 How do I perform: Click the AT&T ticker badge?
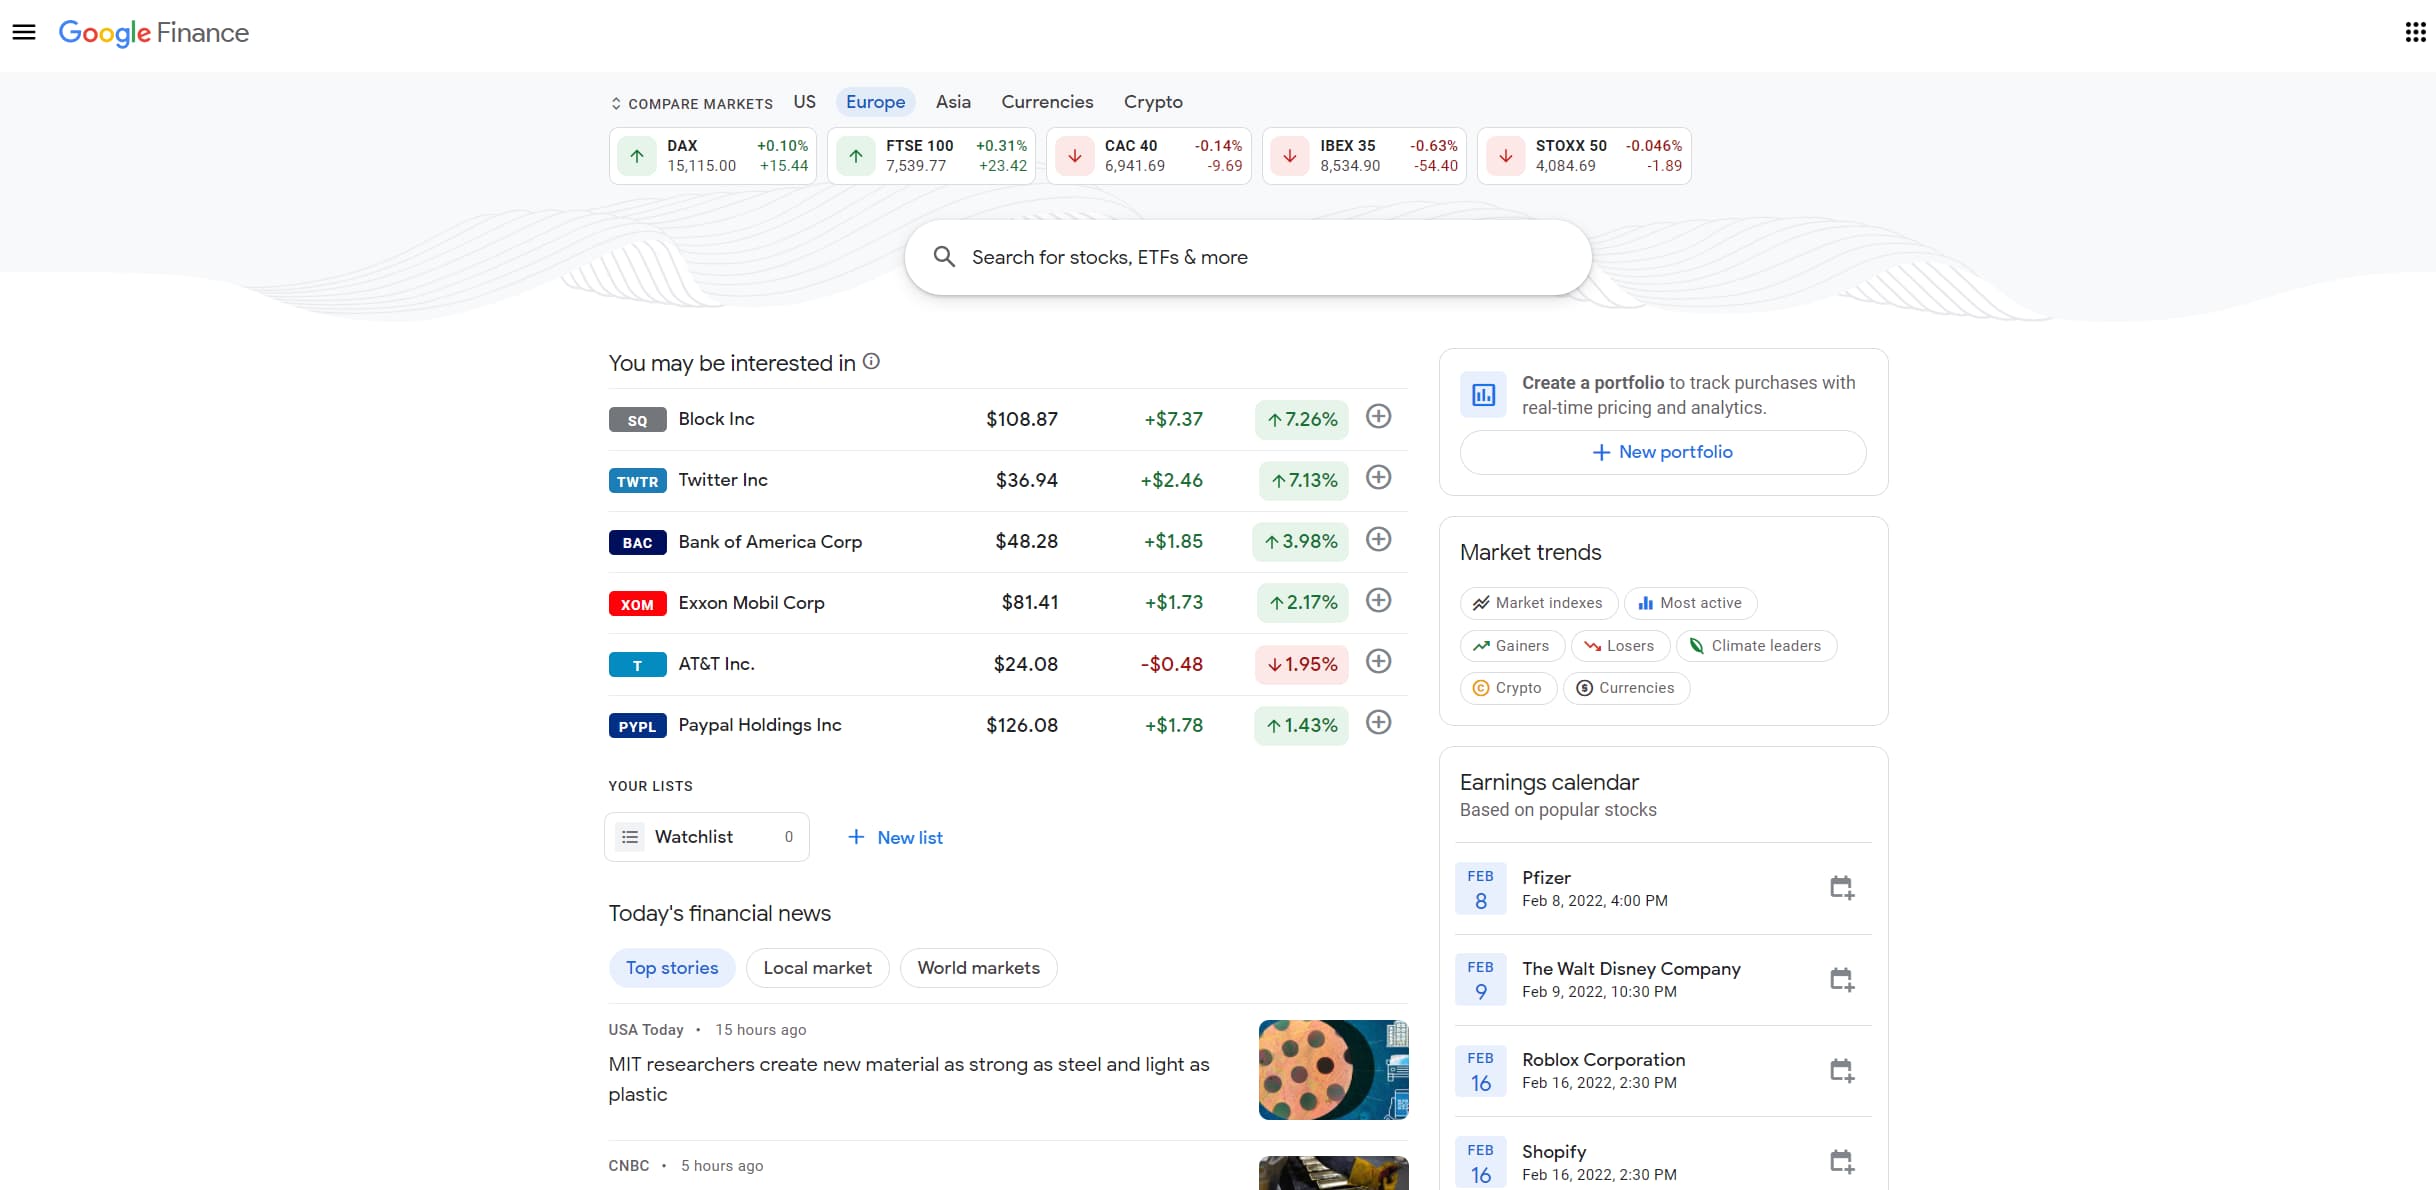pyautogui.click(x=637, y=665)
